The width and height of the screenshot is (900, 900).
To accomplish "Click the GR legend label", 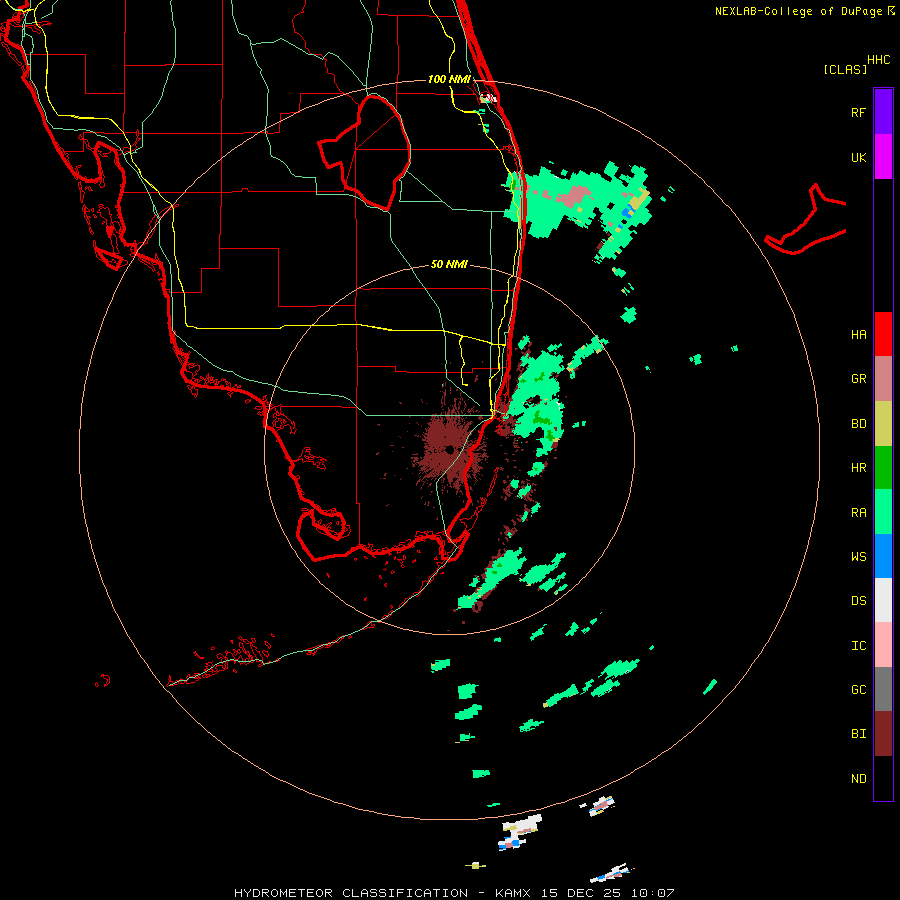I will [x=858, y=379].
